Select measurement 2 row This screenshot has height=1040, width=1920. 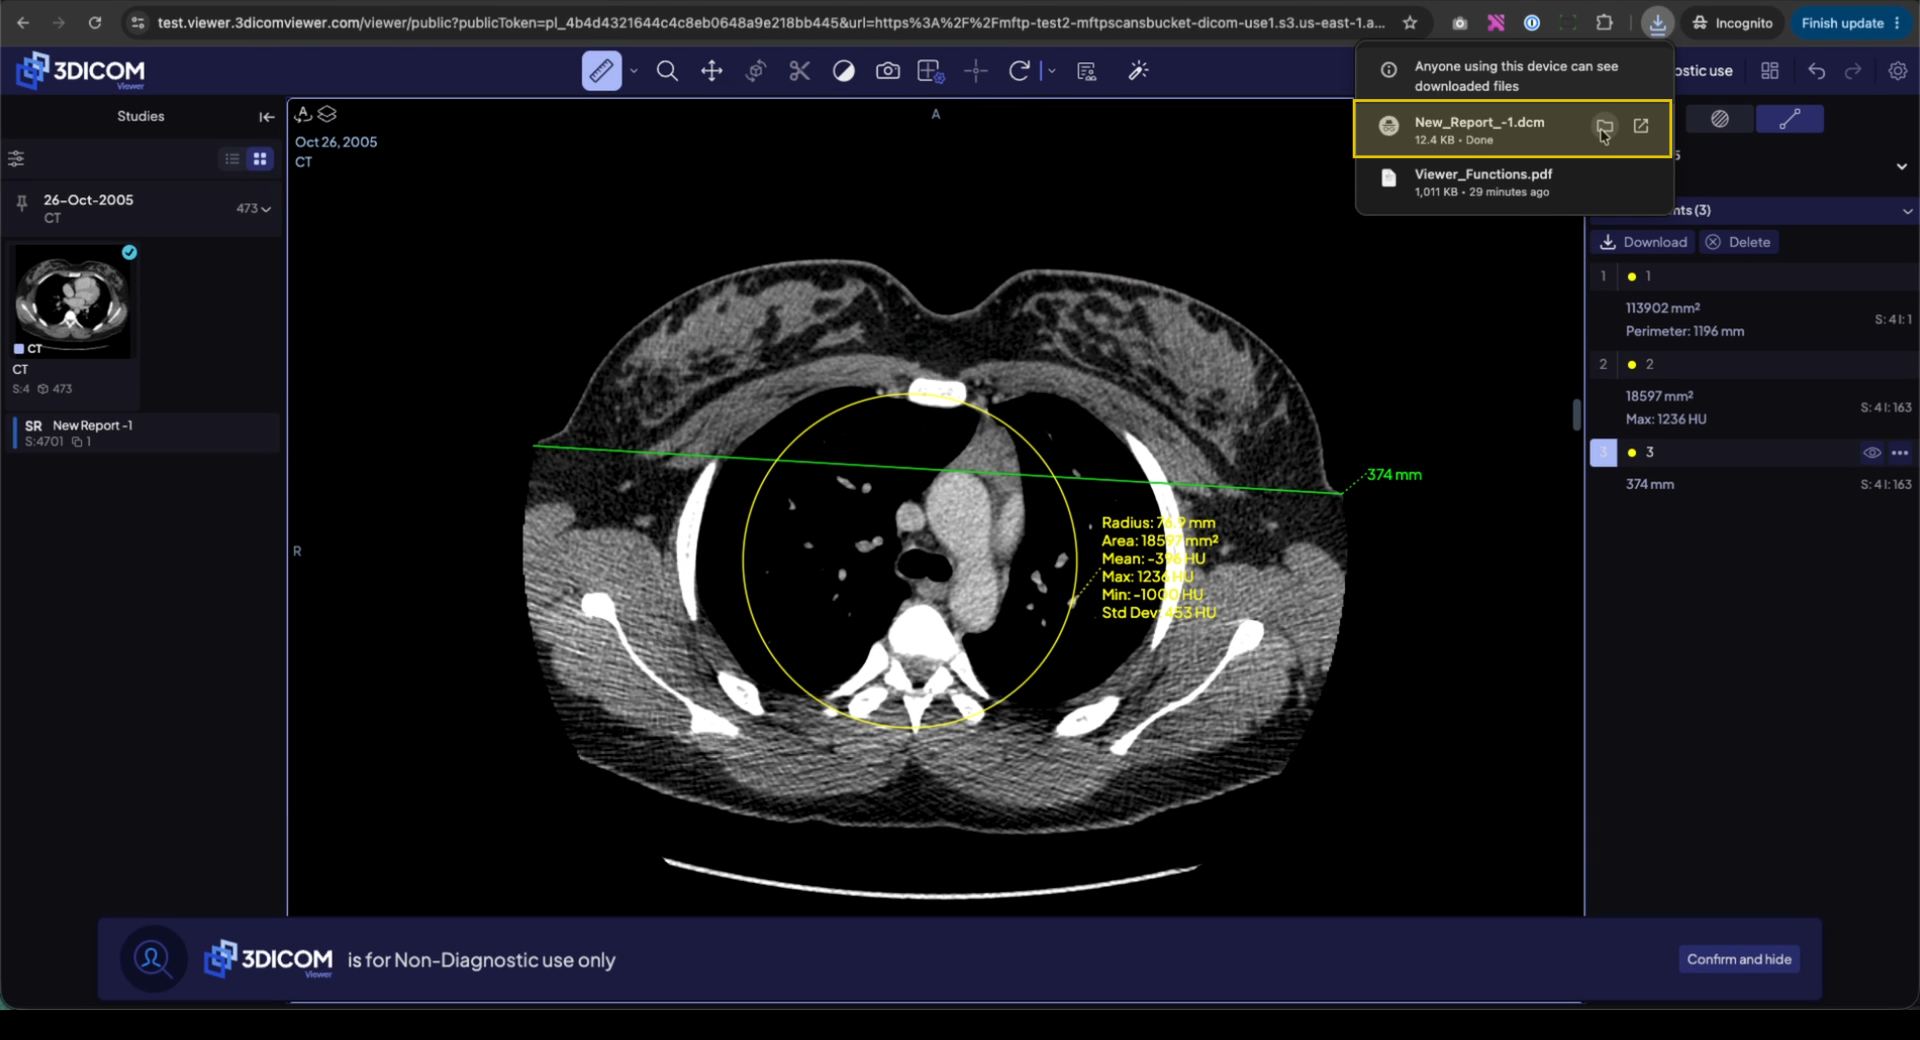tap(1753, 364)
